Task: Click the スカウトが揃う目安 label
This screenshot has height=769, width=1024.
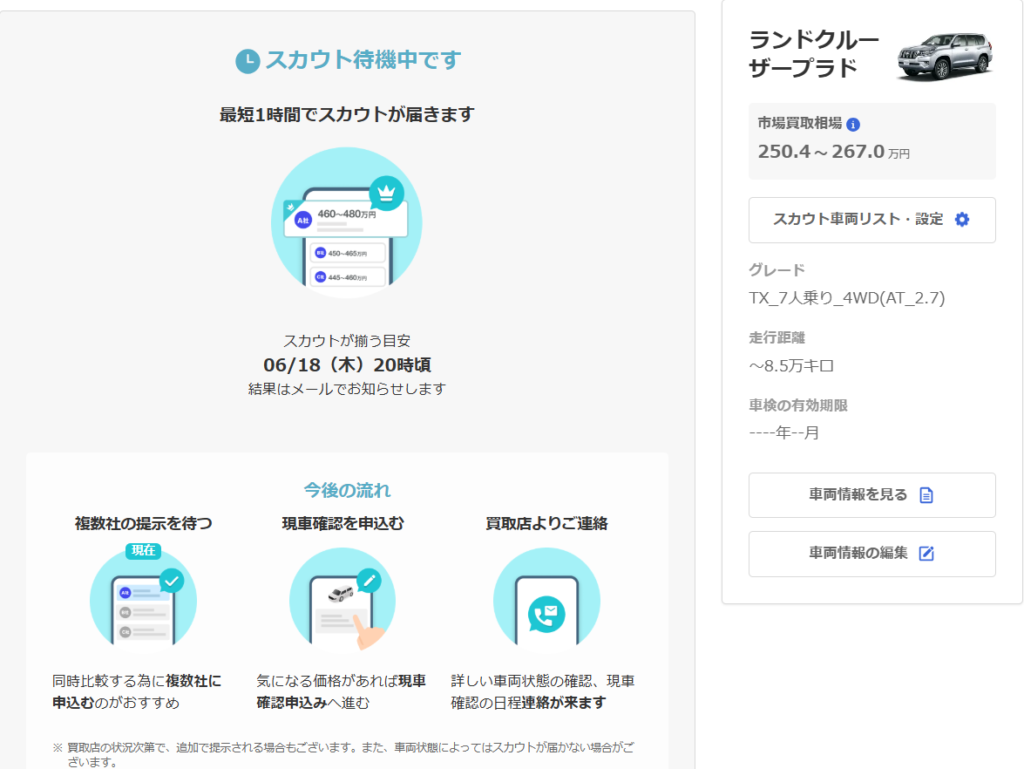Action: pyautogui.click(x=347, y=341)
